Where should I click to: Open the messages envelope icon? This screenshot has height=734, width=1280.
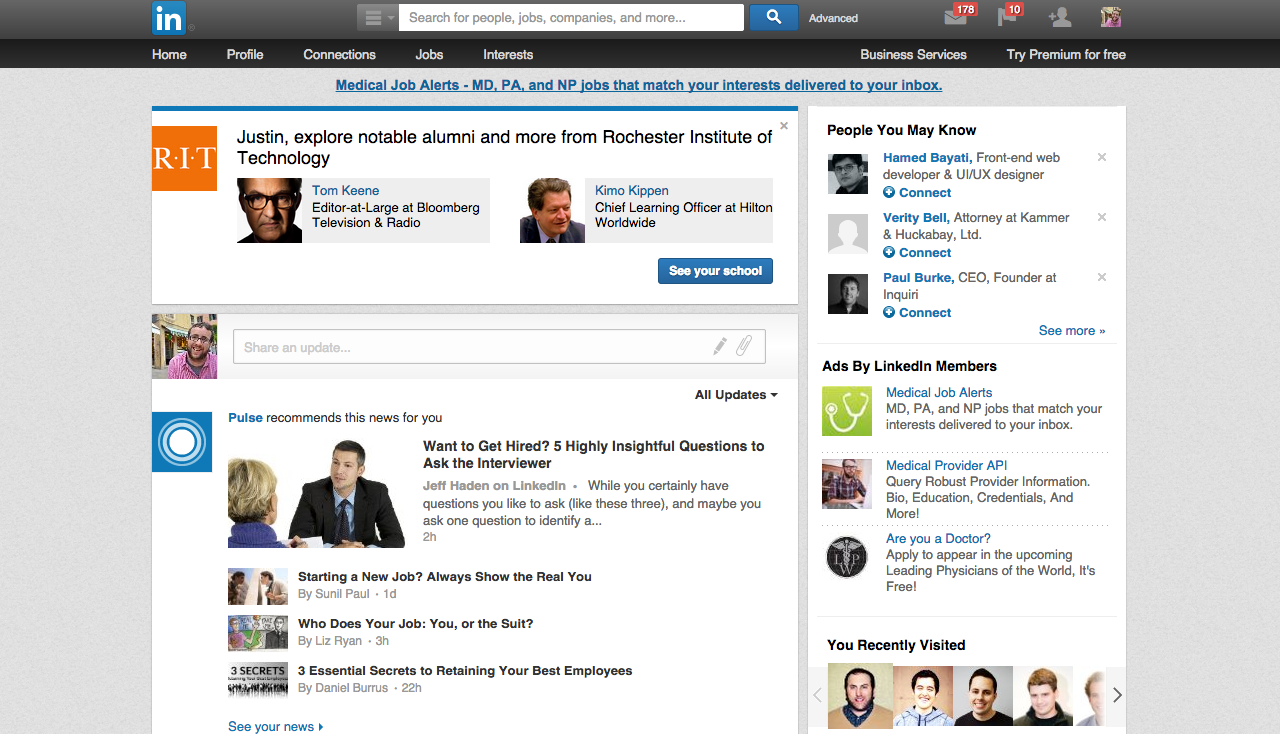[x=956, y=17]
